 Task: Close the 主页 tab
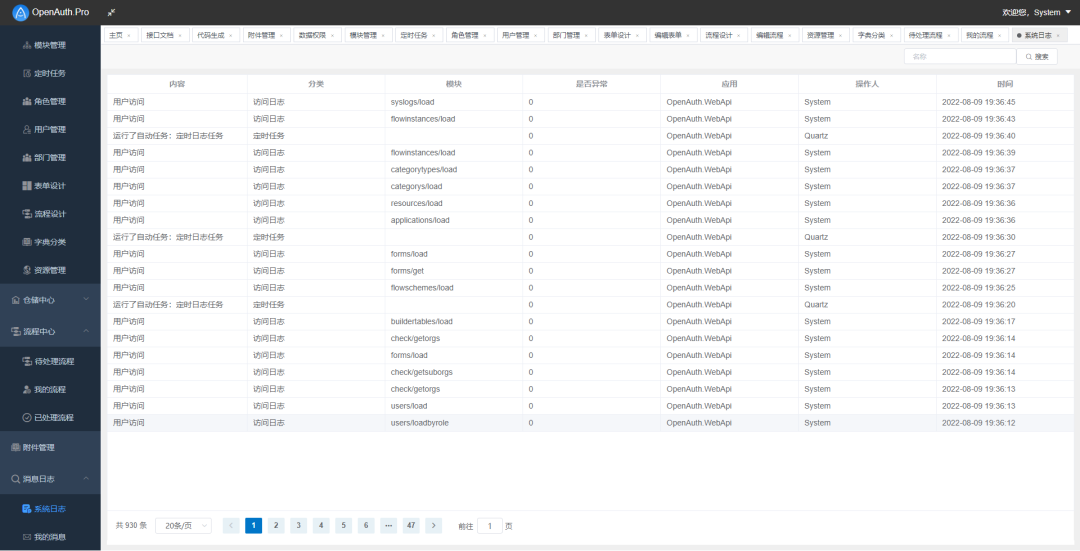pyautogui.click(x=129, y=35)
